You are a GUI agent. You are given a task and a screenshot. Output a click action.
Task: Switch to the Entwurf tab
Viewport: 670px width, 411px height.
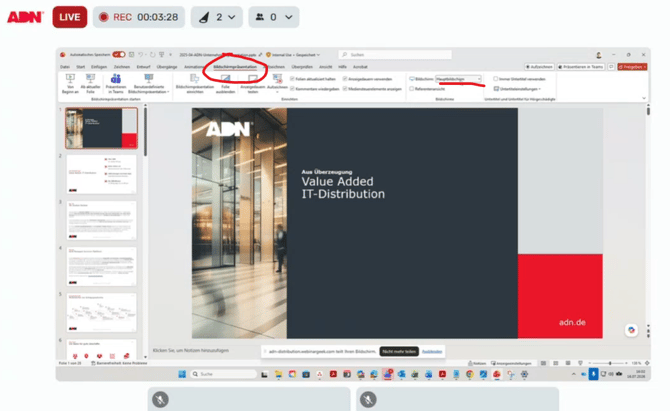click(144, 67)
